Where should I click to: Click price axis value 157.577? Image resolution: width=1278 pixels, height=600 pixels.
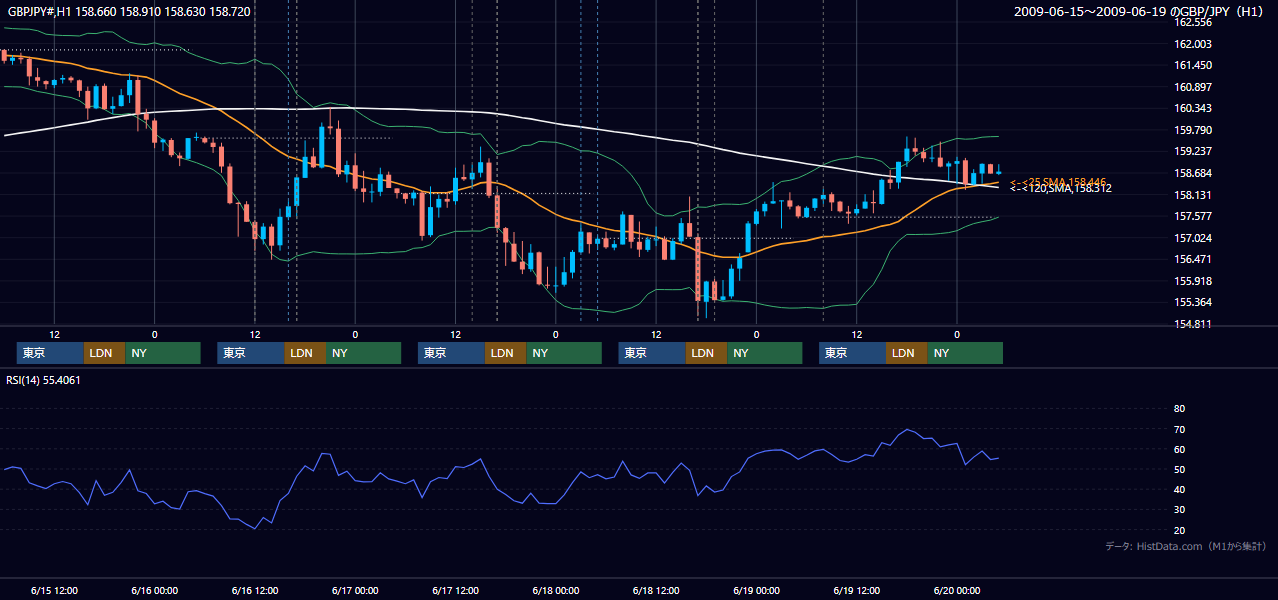1193,216
